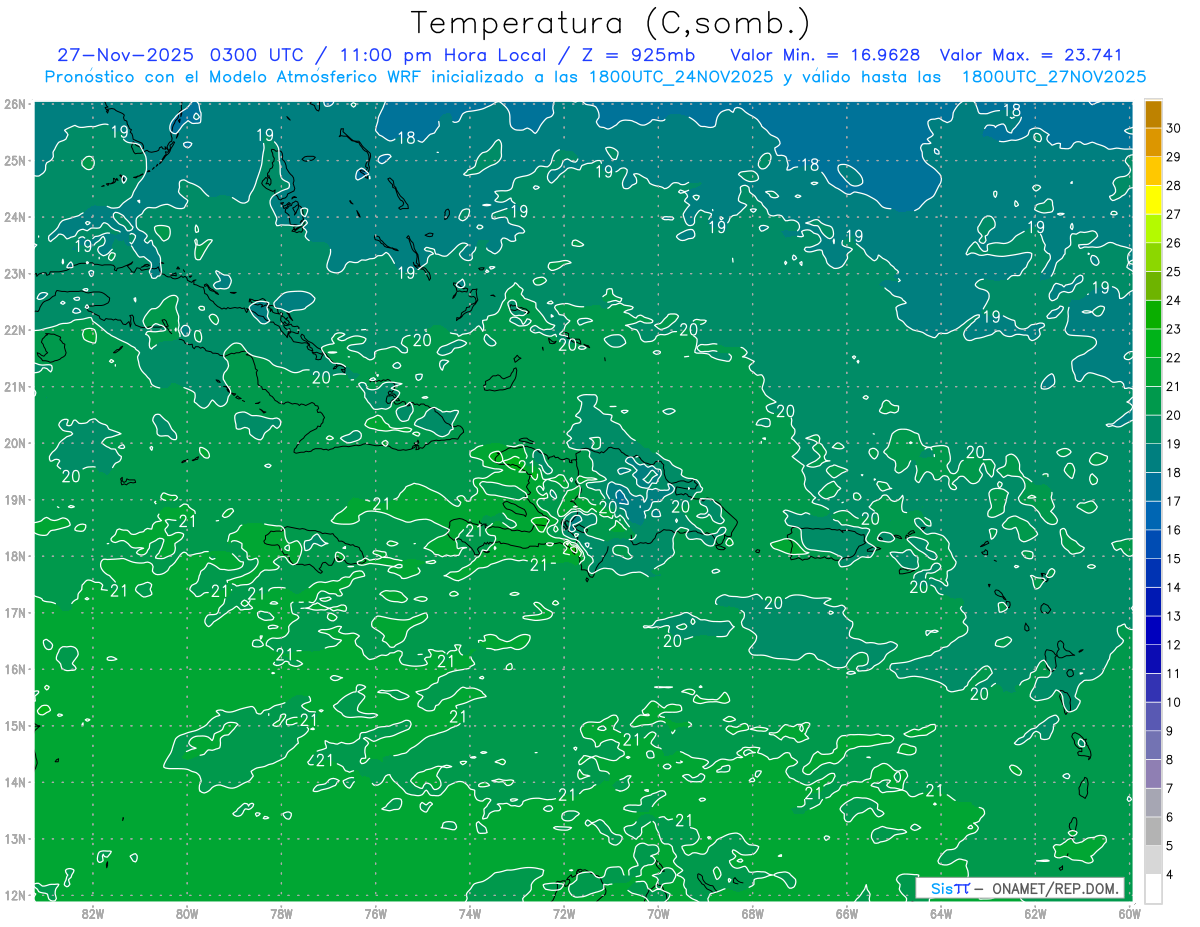The width and height of the screenshot is (1200, 927).
Task: Select "Valor Min. = 16.9628" in the header
Action: point(826,55)
